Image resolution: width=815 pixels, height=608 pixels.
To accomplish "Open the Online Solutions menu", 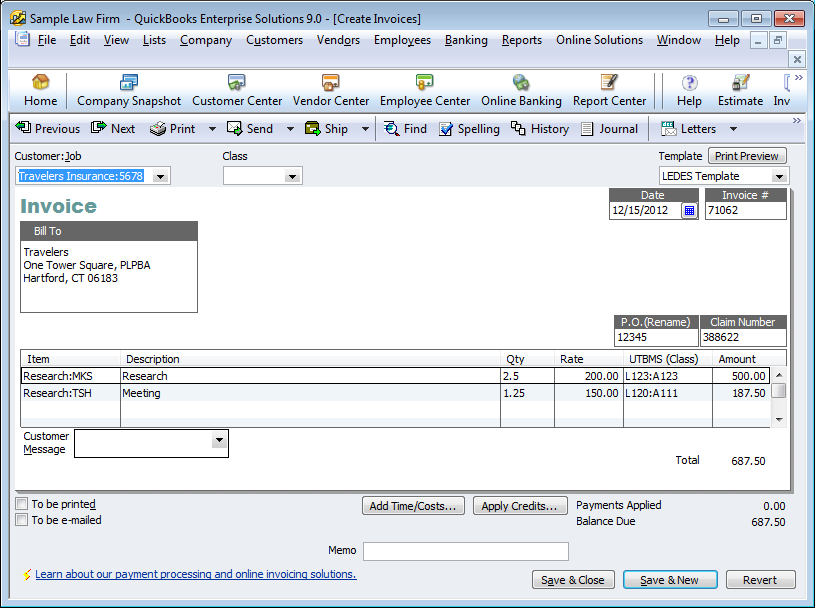I will coord(599,40).
